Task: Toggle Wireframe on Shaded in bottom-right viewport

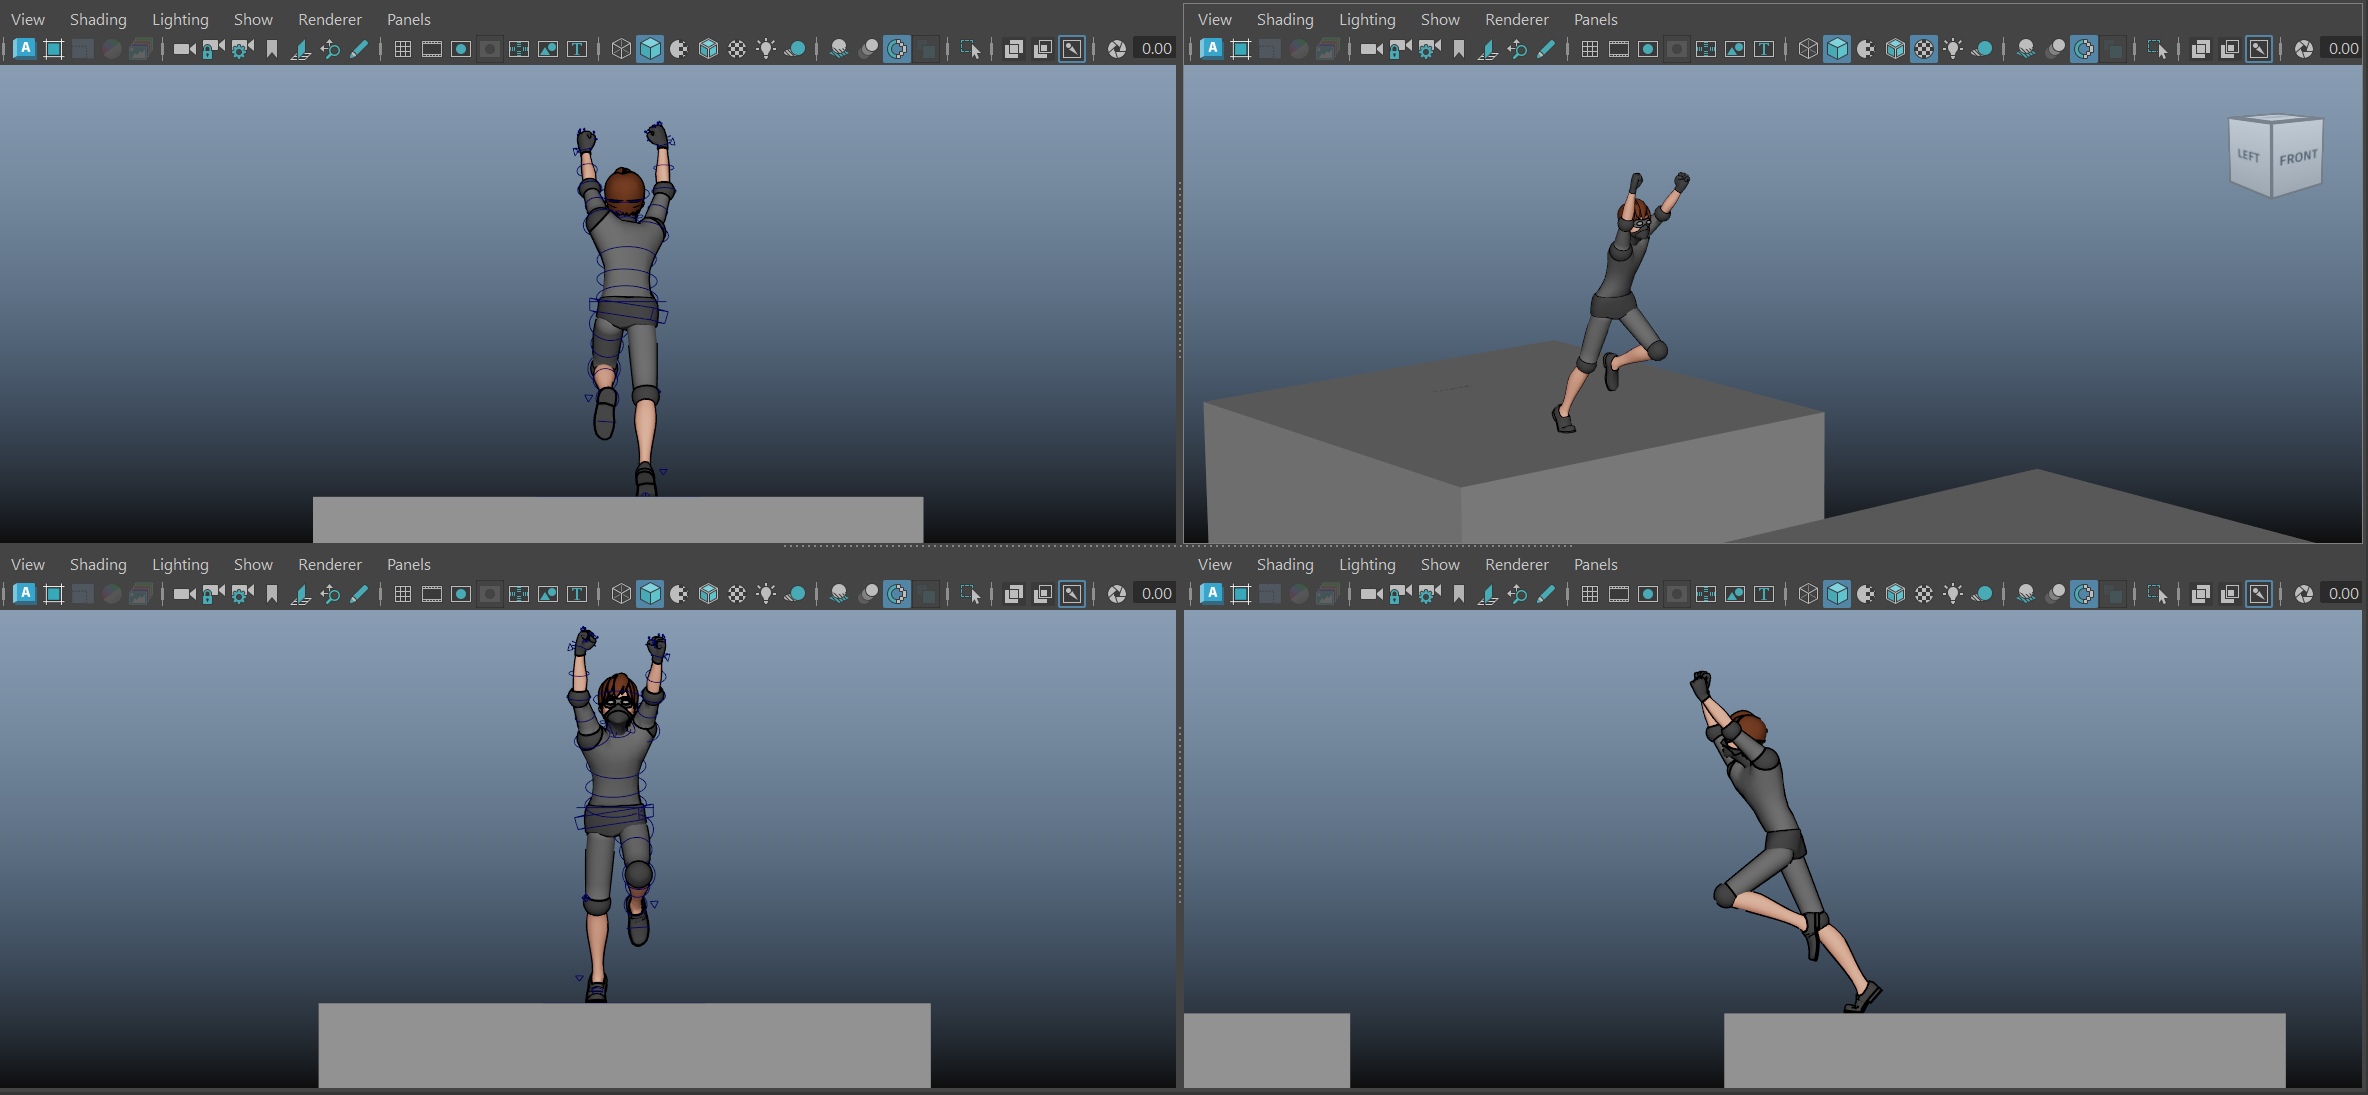Action: pos(1895,594)
